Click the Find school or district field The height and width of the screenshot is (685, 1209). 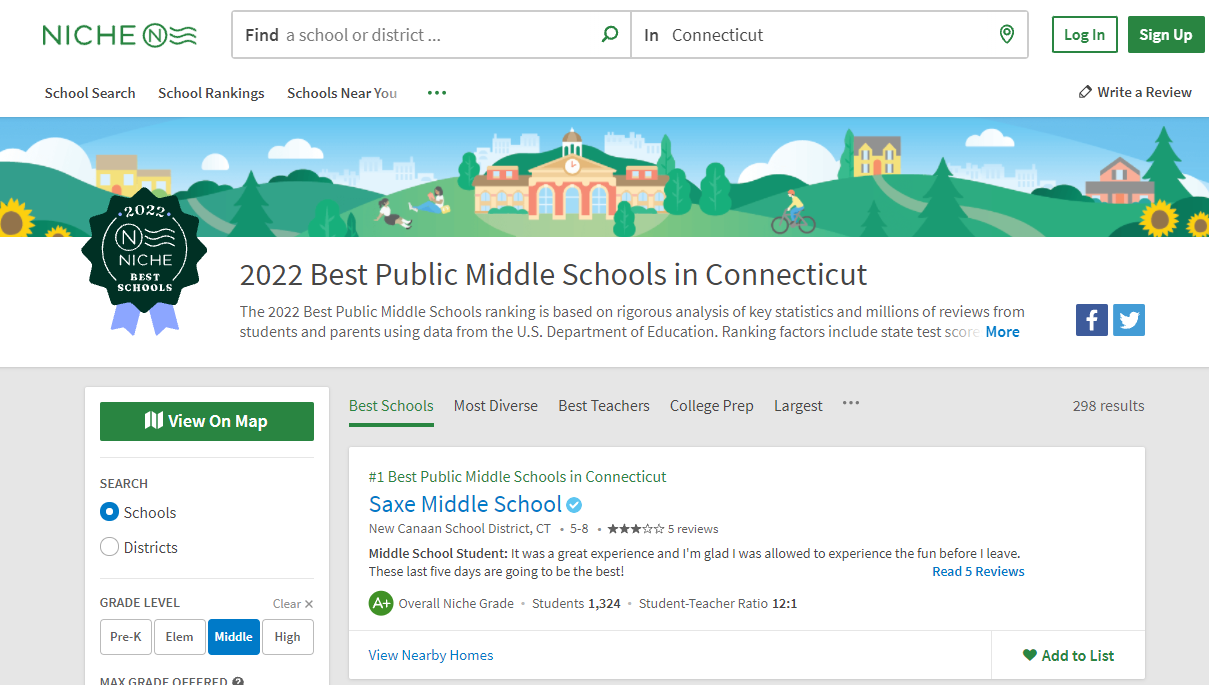coord(431,35)
